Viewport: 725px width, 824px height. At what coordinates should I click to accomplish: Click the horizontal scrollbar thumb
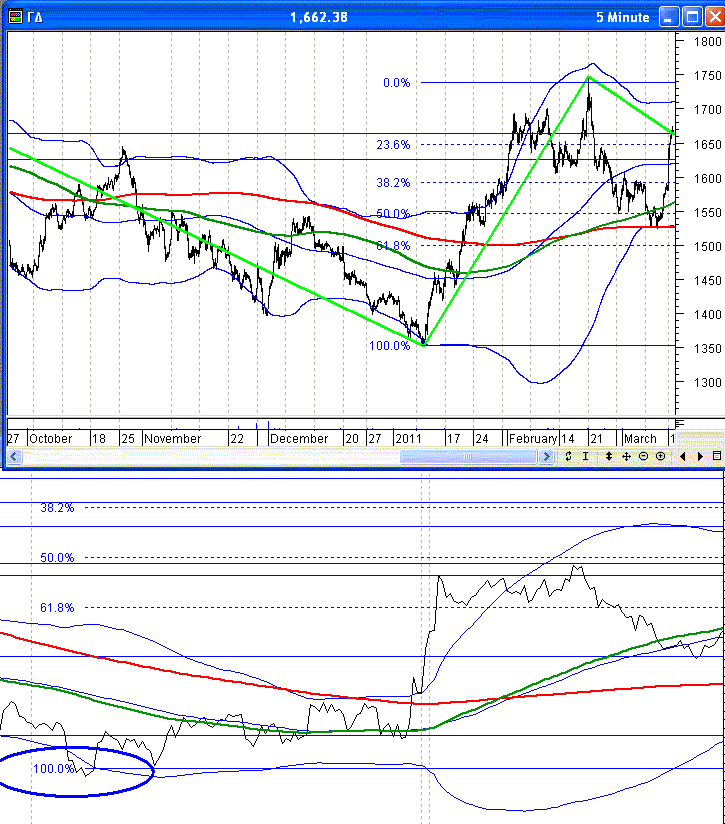468,457
